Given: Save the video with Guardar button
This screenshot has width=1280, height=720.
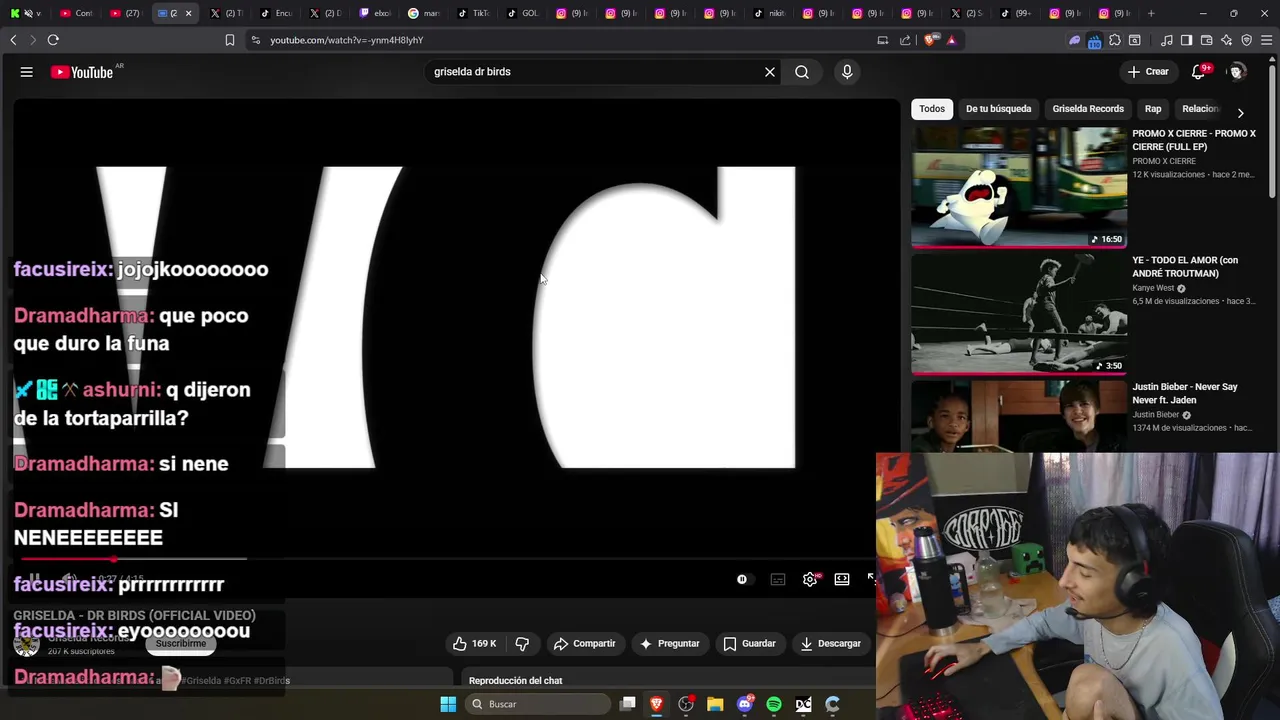Looking at the screenshot, I should point(749,644).
